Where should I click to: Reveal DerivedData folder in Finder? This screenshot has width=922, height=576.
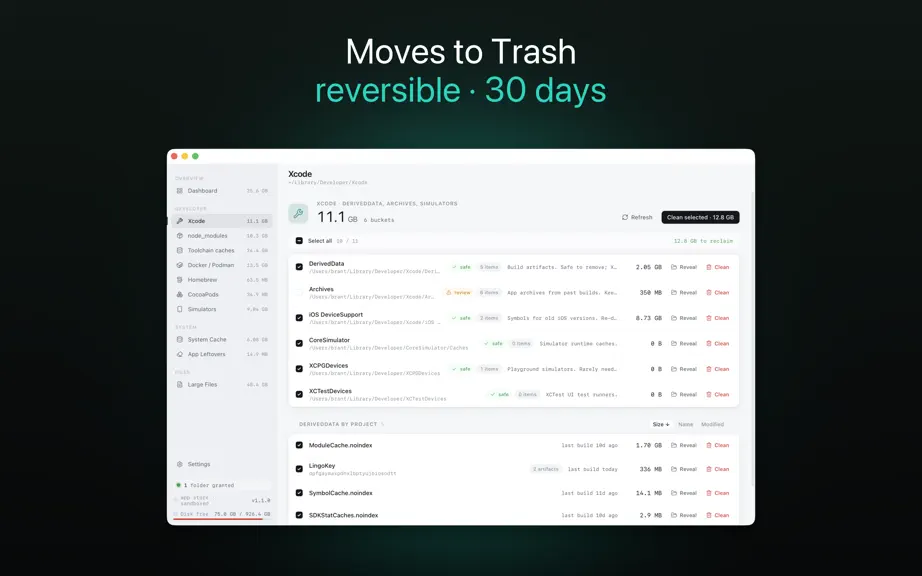pos(684,267)
